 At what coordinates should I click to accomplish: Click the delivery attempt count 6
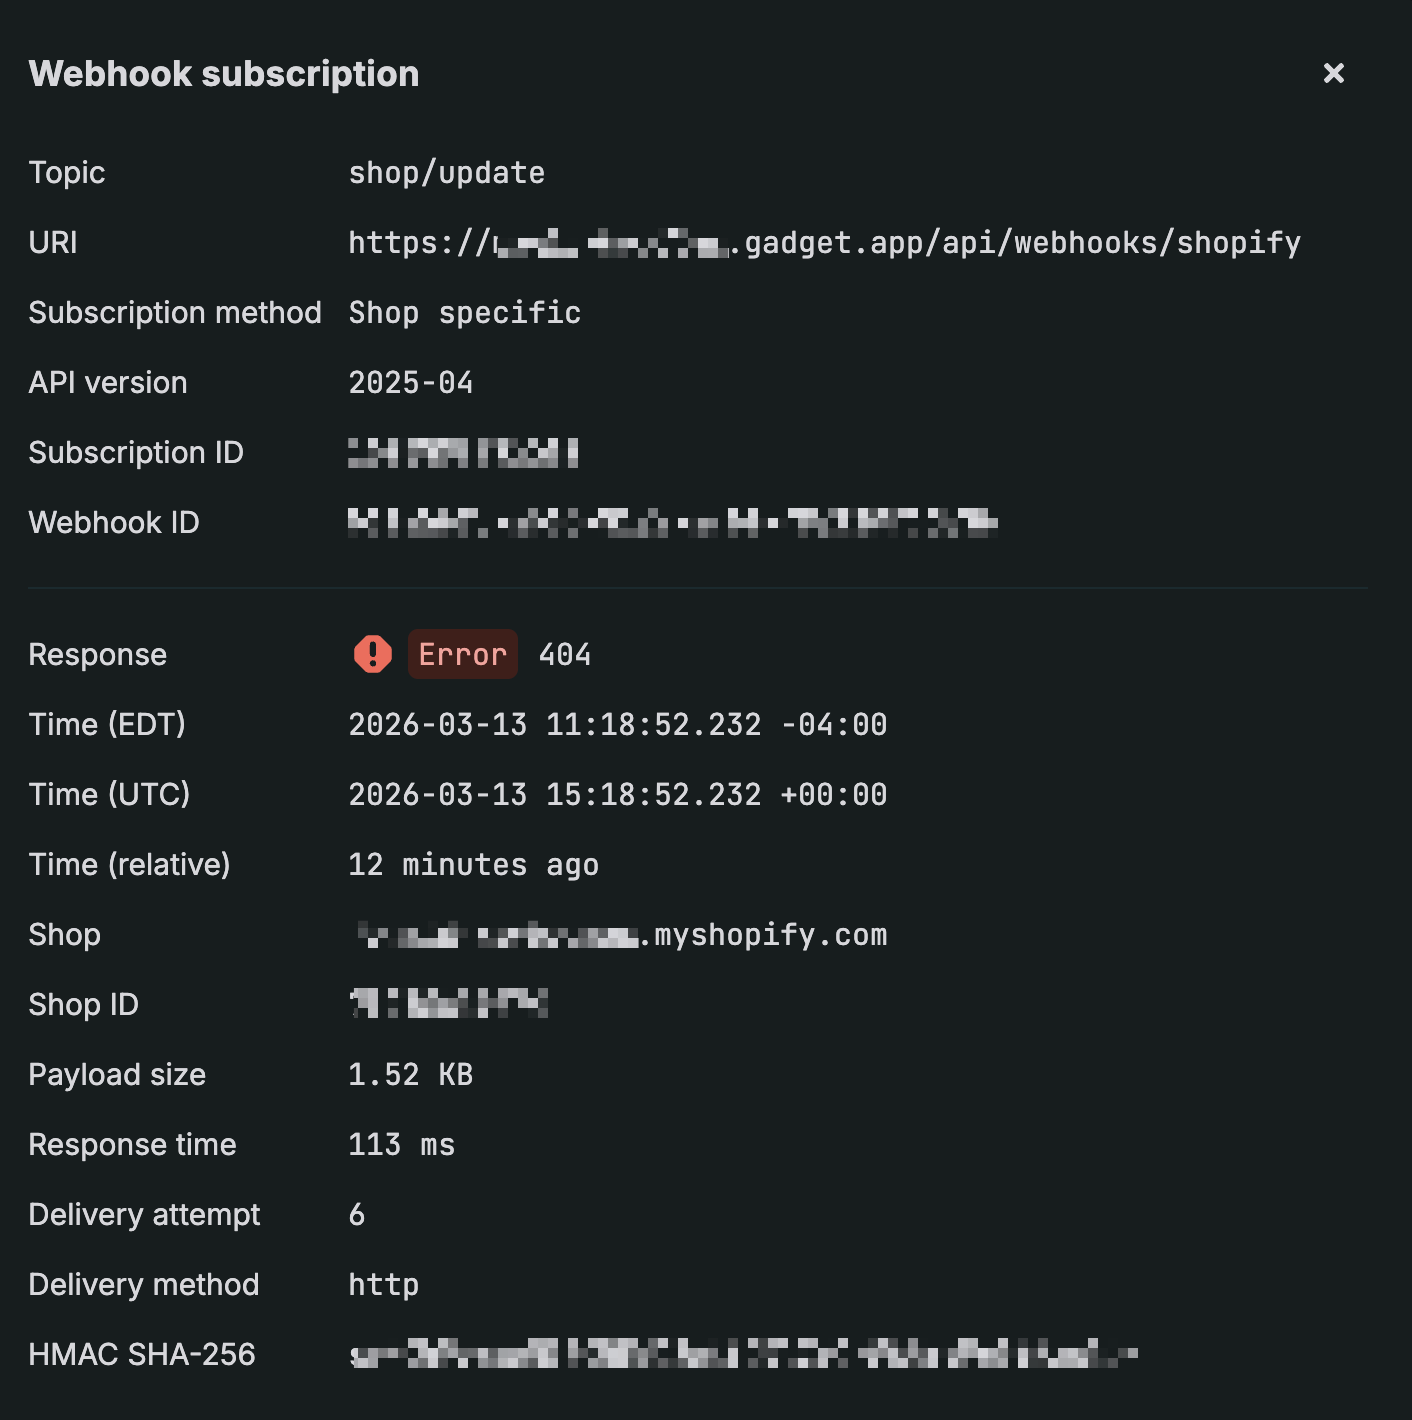[x=357, y=1214]
